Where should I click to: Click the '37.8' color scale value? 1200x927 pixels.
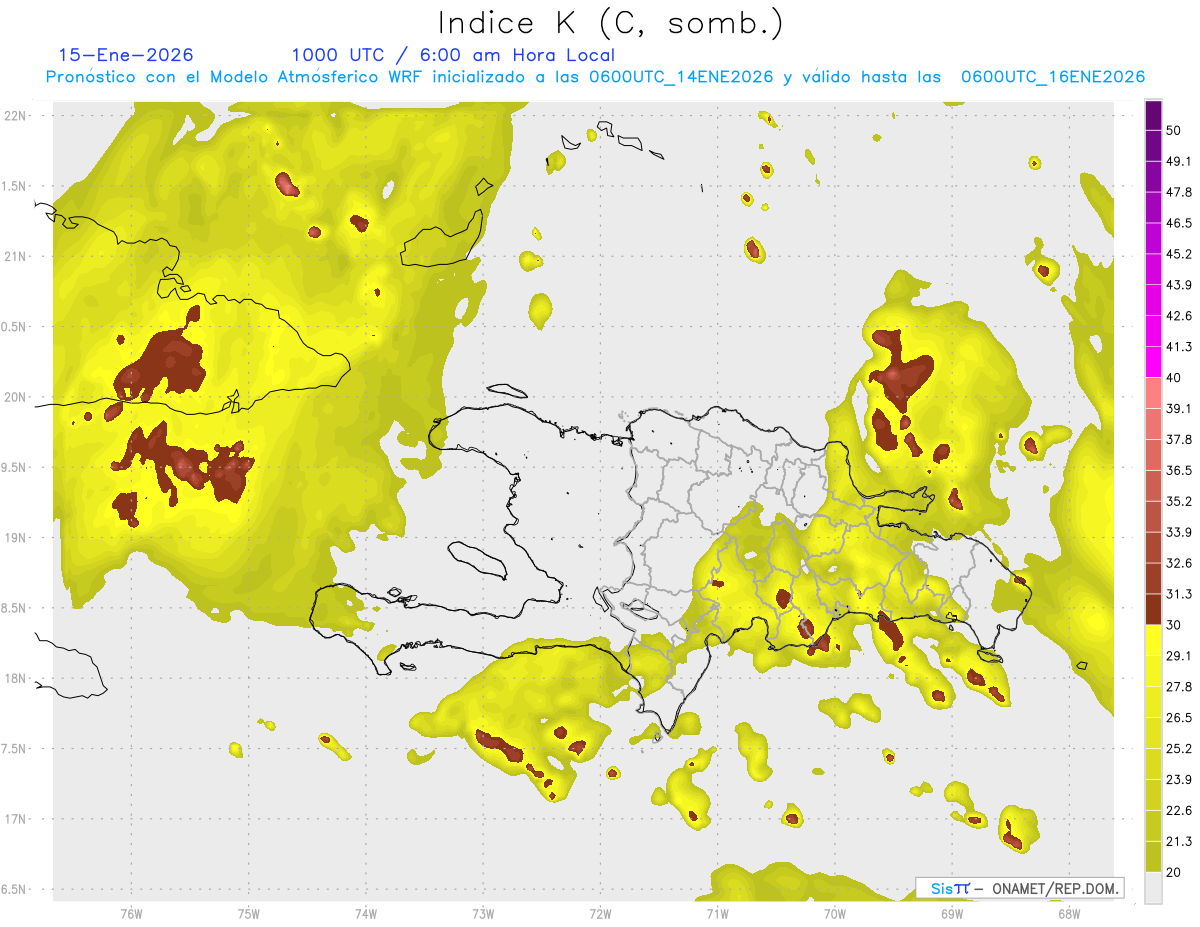[x=1178, y=439]
